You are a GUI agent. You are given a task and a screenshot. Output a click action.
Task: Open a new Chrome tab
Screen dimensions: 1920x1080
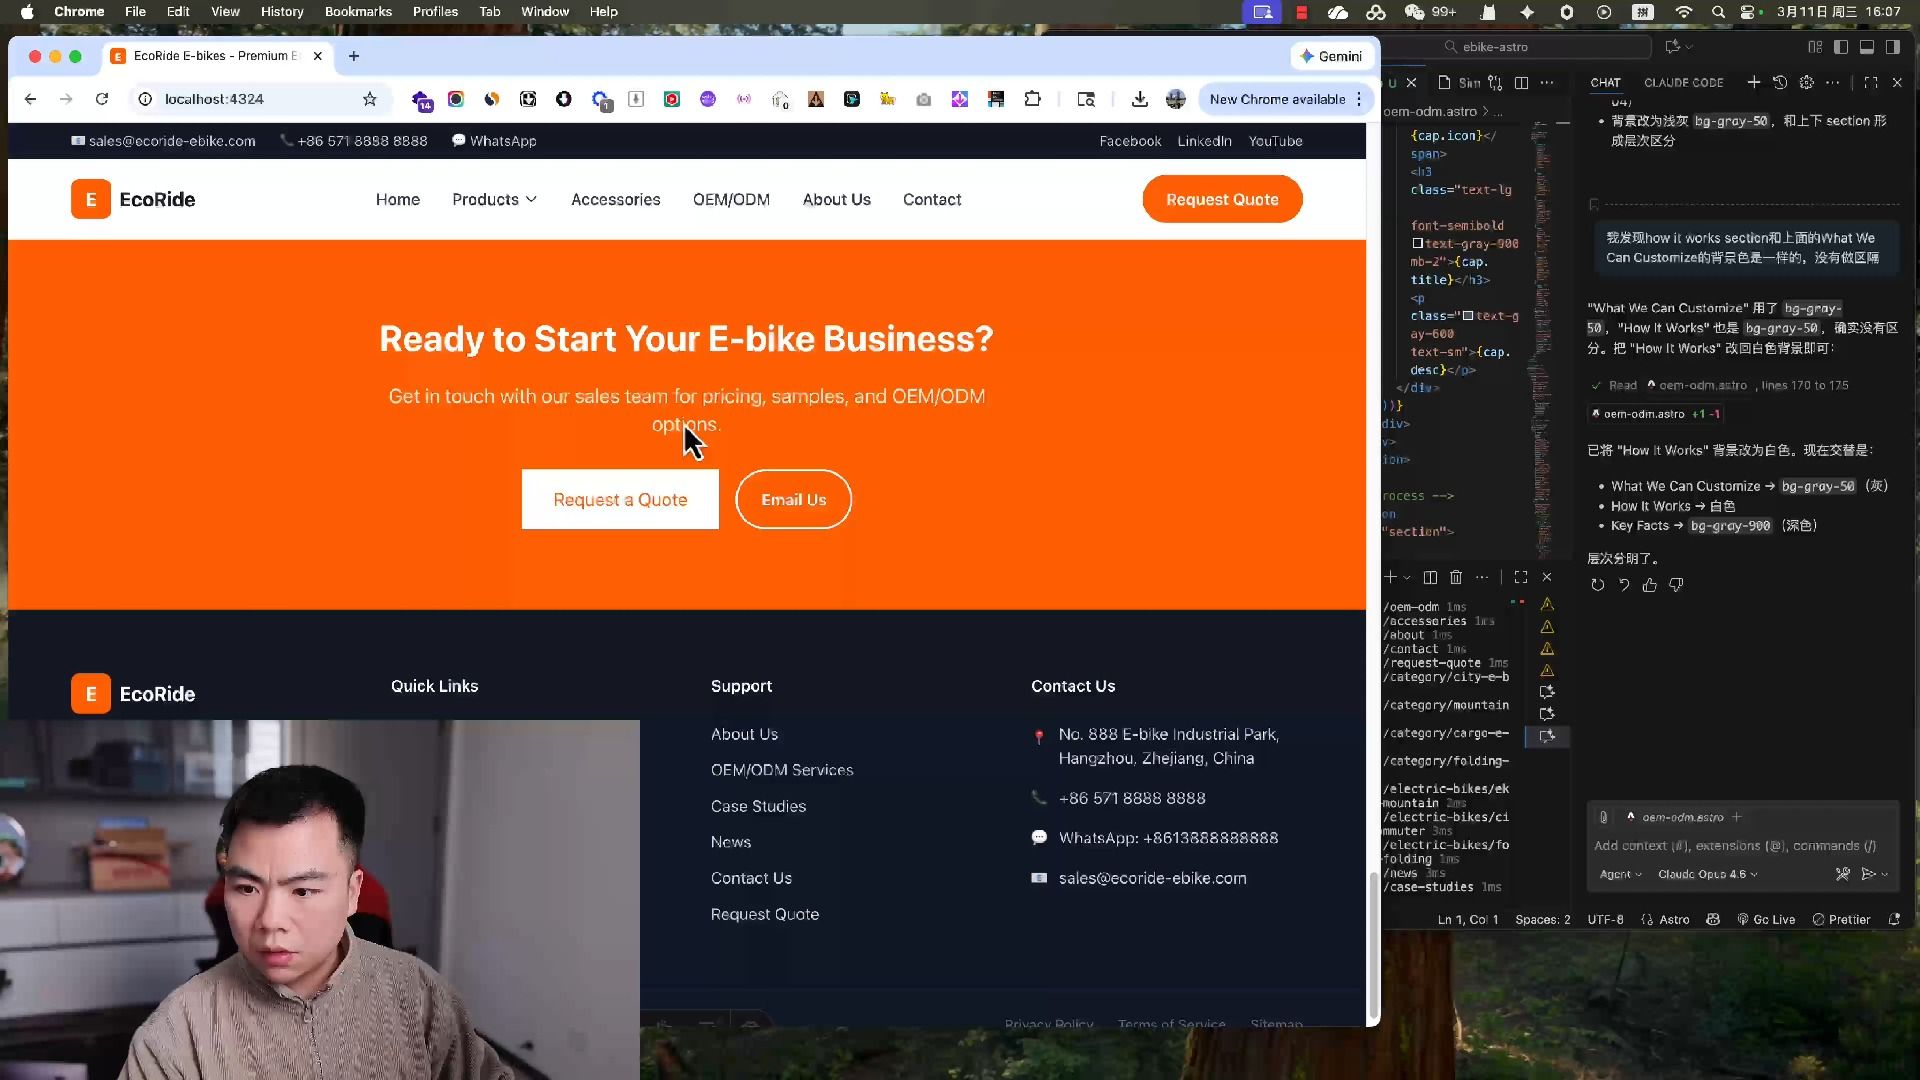[354, 56]
